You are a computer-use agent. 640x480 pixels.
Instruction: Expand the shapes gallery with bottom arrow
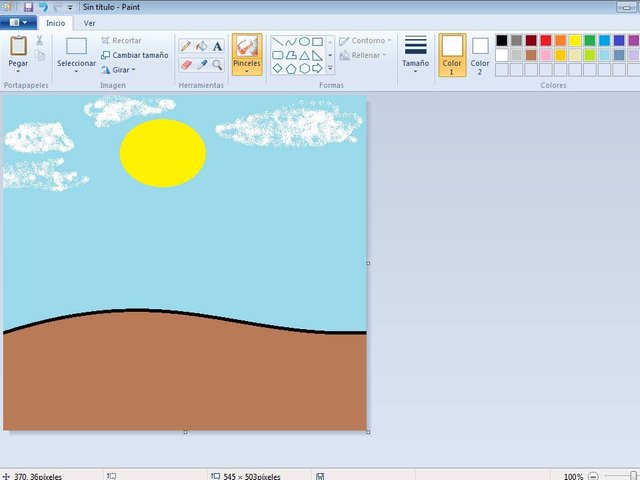tap(330, 68)
